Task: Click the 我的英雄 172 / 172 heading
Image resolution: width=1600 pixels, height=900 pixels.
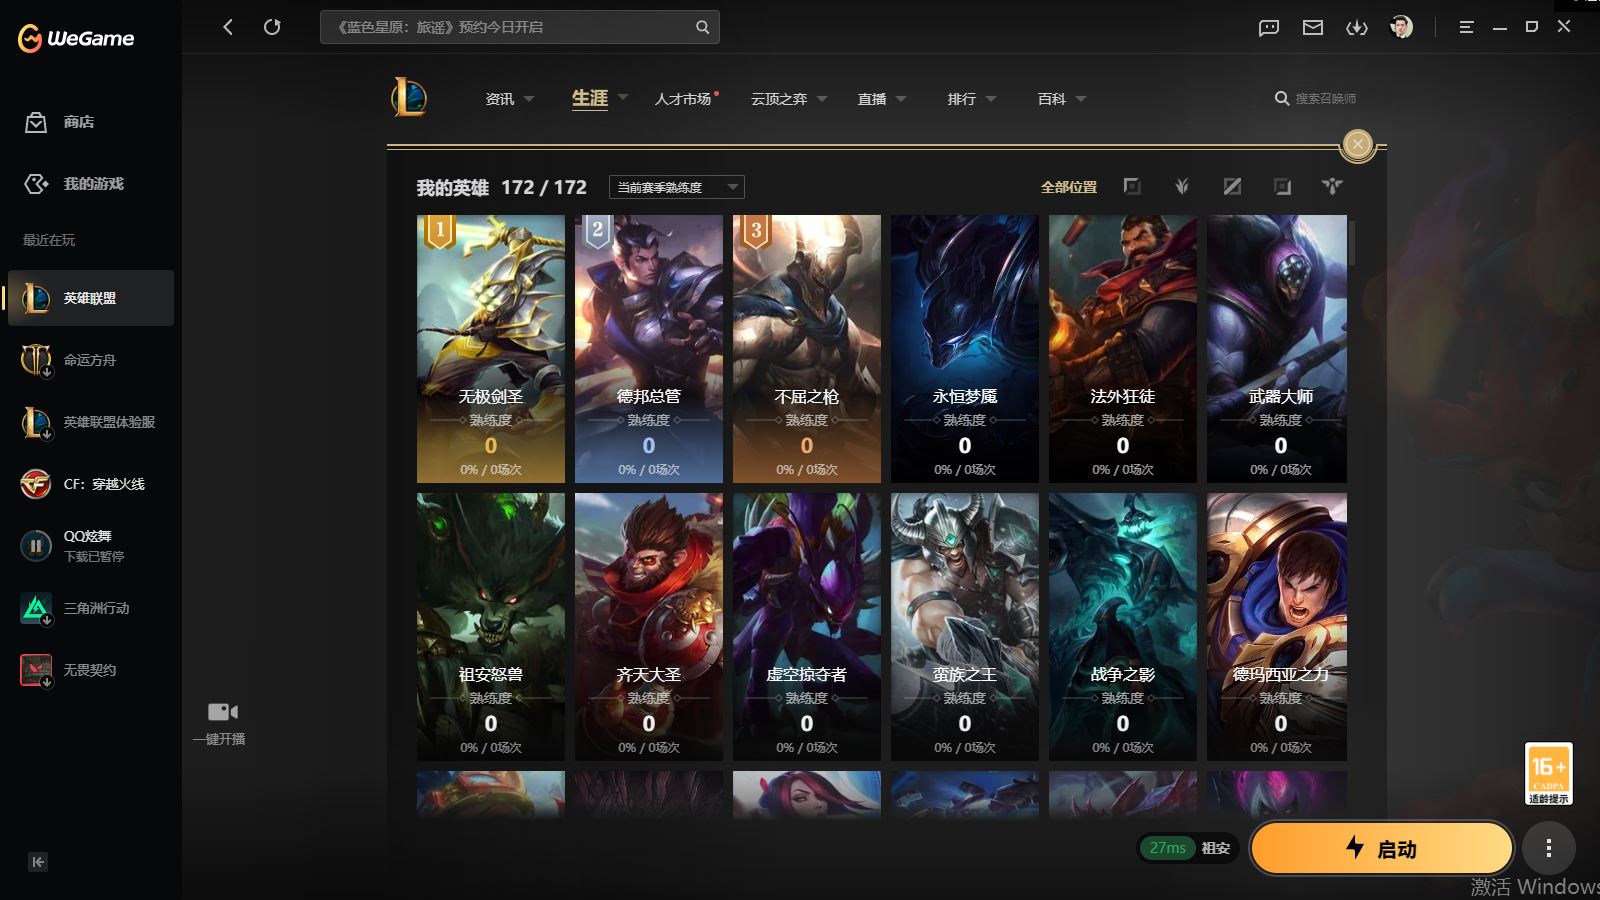Action: point(502,187)
